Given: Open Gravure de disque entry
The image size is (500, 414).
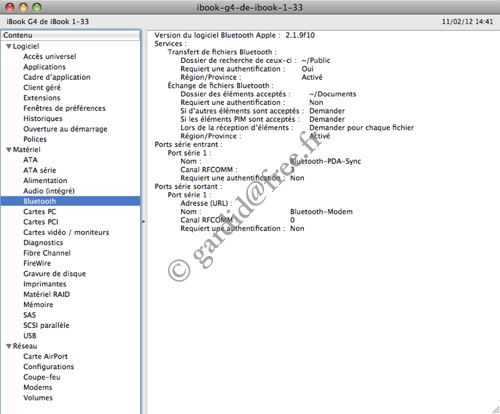Looking at the screenshot, I should 54,274.
